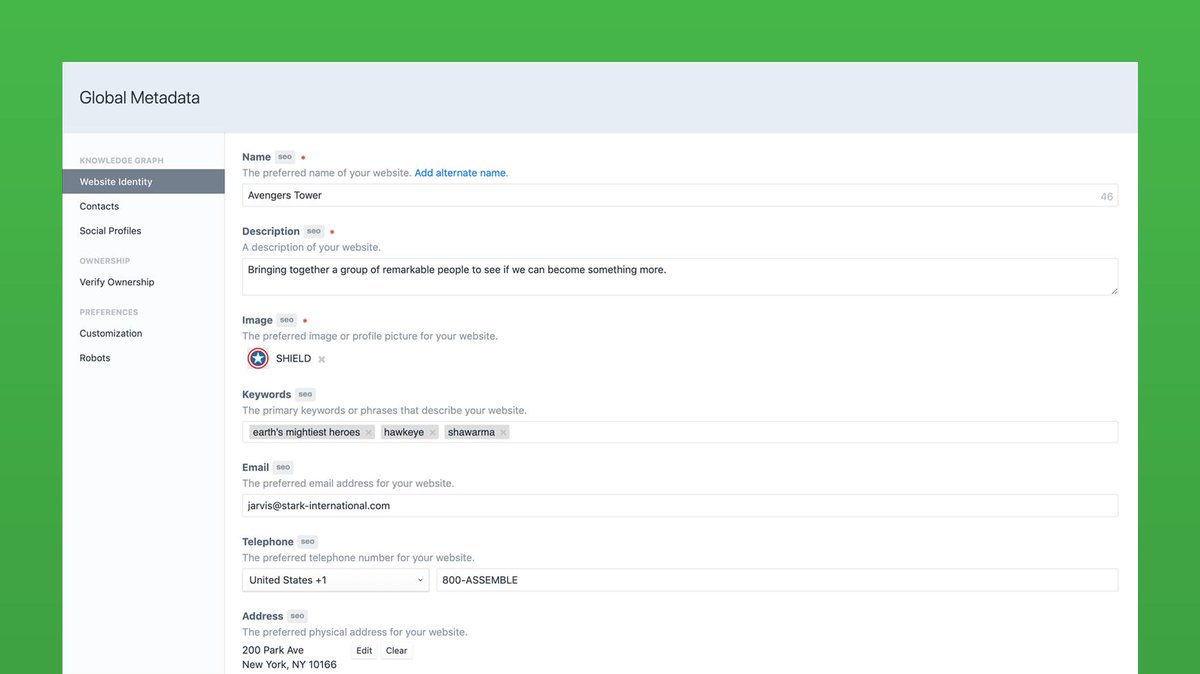Click the SHIELD logo thumbnail
1200x674 pixels.
pos(257,357)
